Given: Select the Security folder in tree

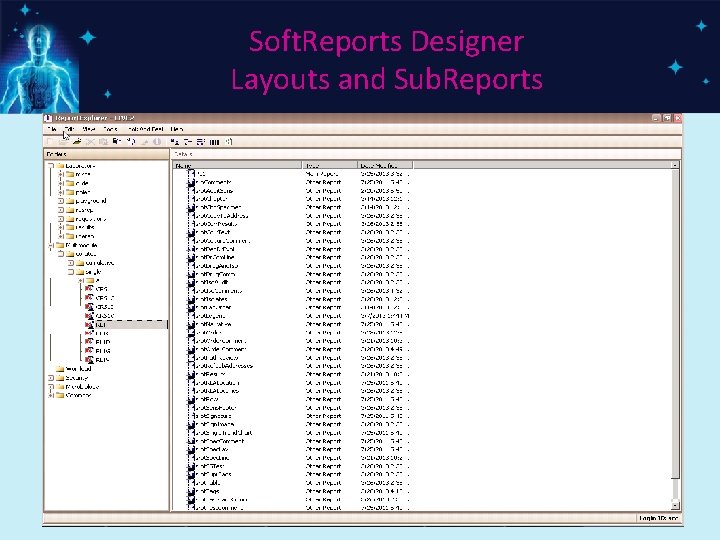Looking at the screenshot, I should click(76, 378).
